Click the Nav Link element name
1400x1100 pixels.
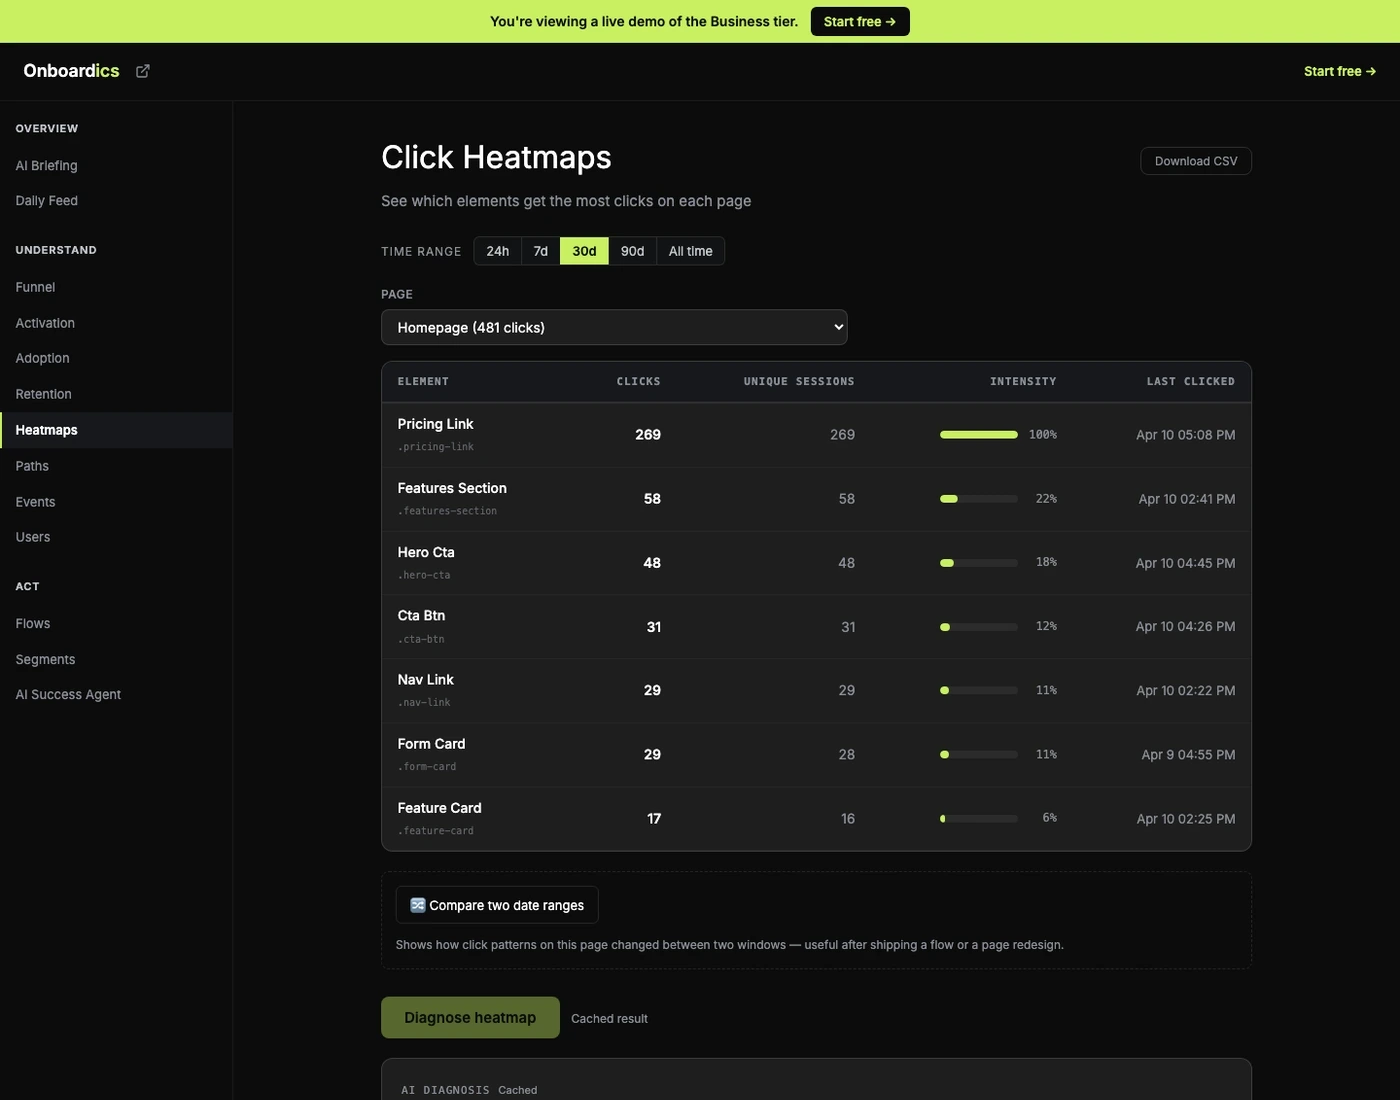pyautogui.click(x=425, y=680)
